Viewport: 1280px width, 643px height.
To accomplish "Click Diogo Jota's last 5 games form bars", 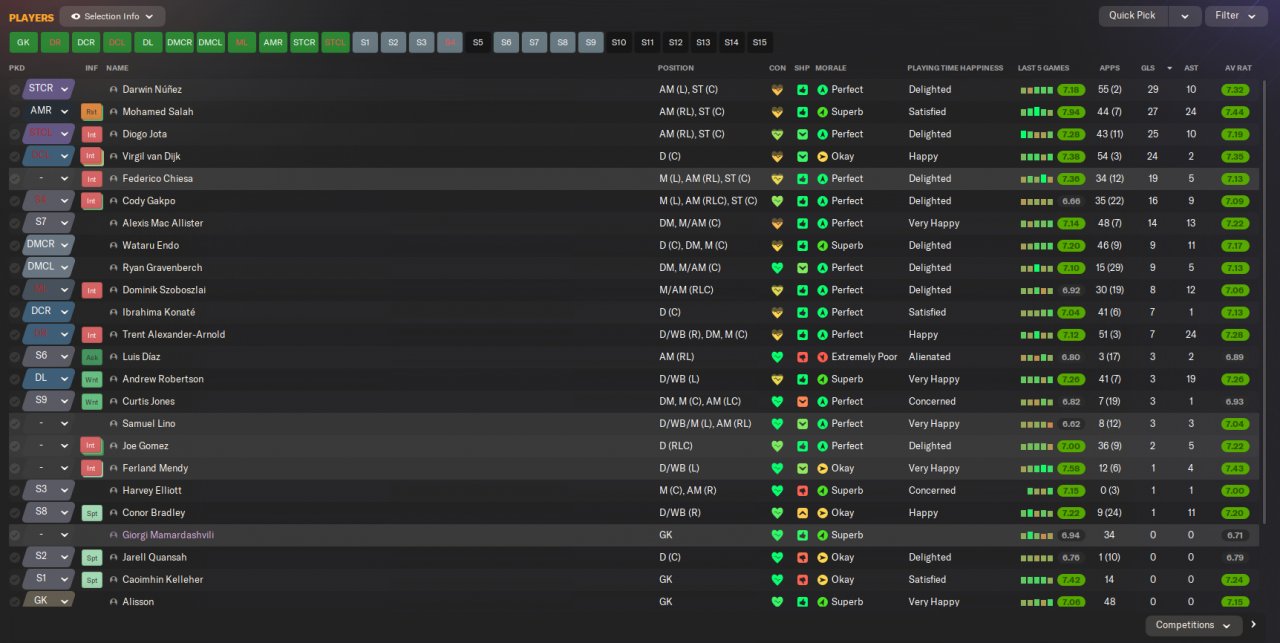I will (x=1037, y=134).
